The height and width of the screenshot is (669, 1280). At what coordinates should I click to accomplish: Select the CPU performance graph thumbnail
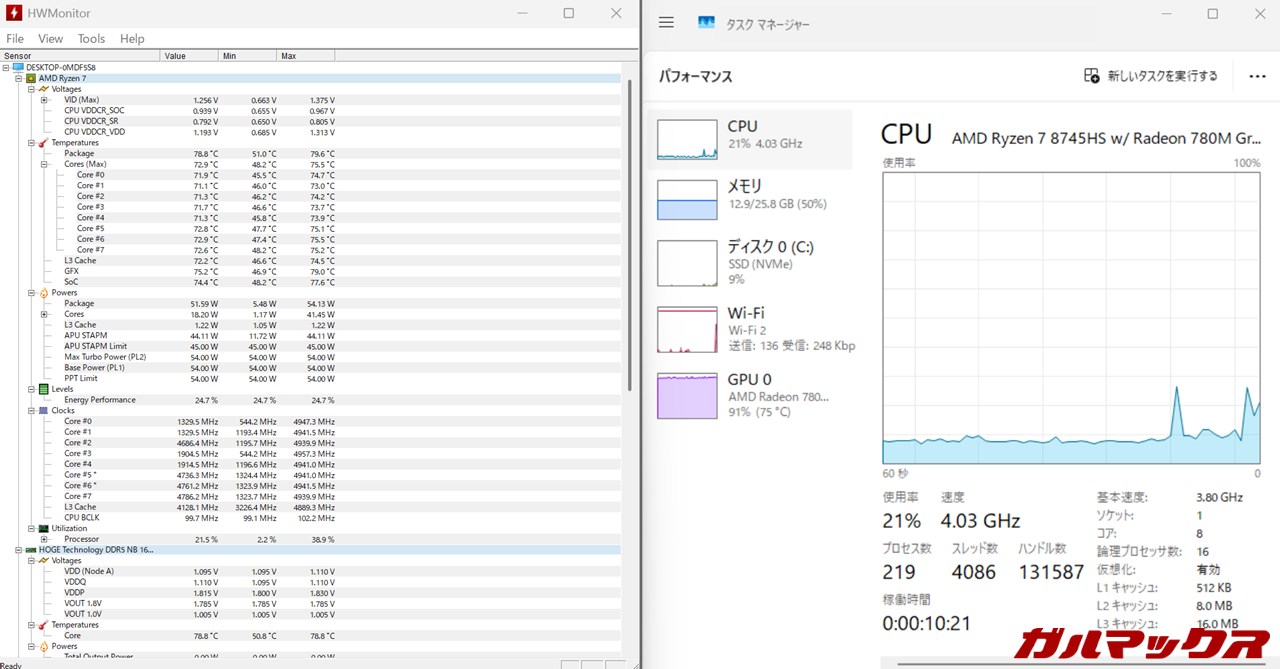pyautogui.click(x=687, y=140)
